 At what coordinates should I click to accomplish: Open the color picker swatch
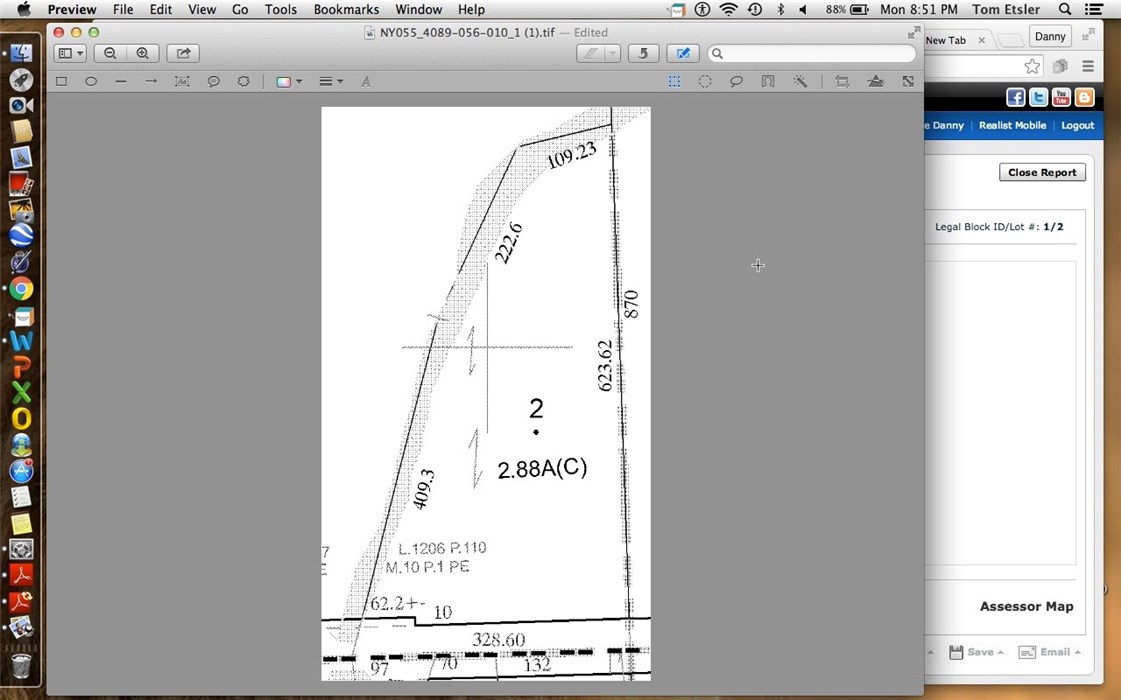pyautogui.click(x=288, y=81)
